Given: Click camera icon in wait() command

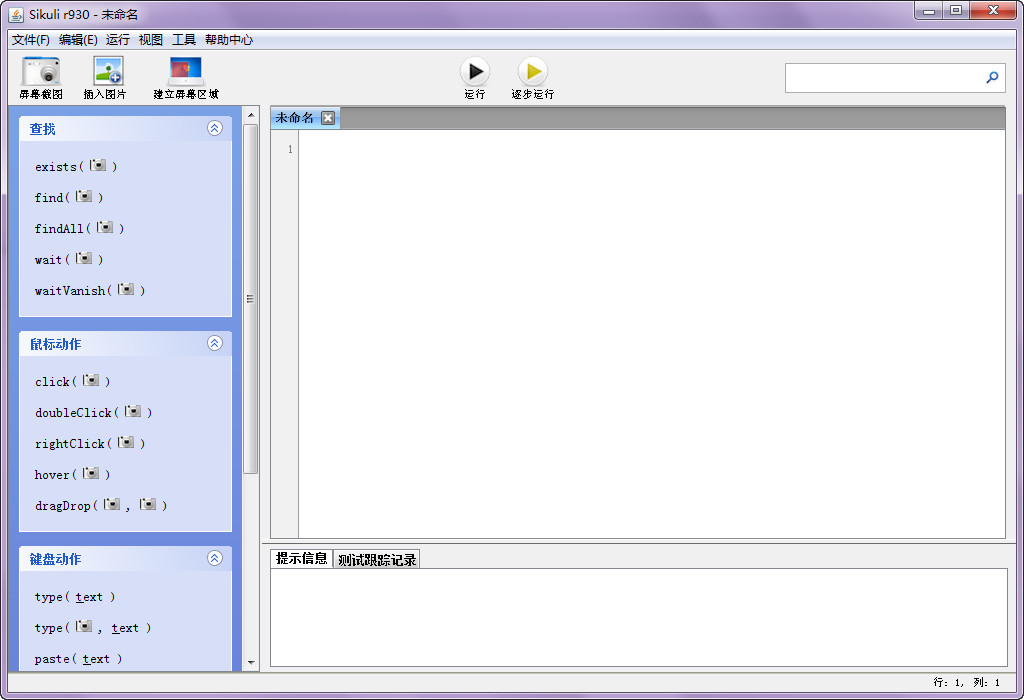Looking at the screenshot, I should coord(84,258).
